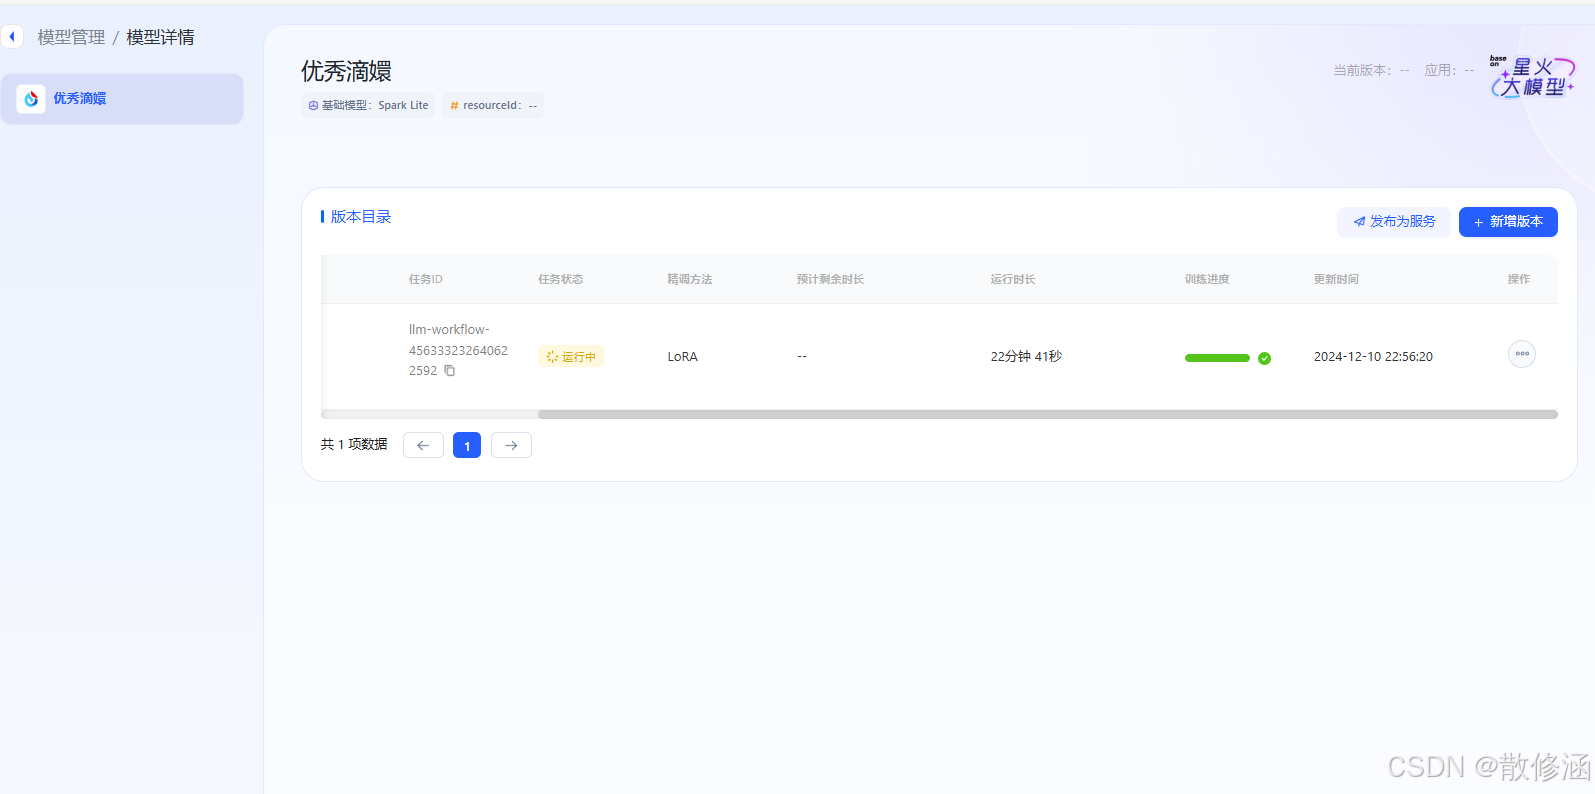
Task: Click the 22分钟 41秒 runtime cell
Action: point(1026,357)
